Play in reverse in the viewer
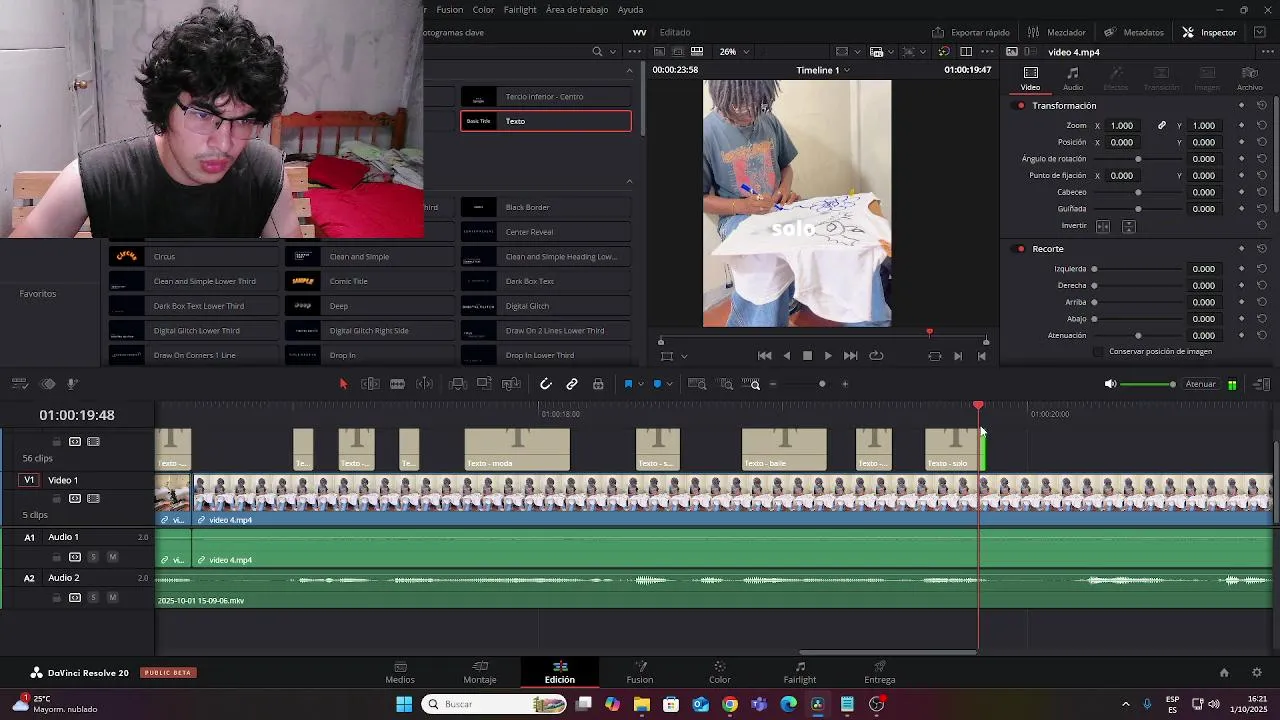Image resolution: width=1280 pixels, height=720 pixels. coord(786,356)
